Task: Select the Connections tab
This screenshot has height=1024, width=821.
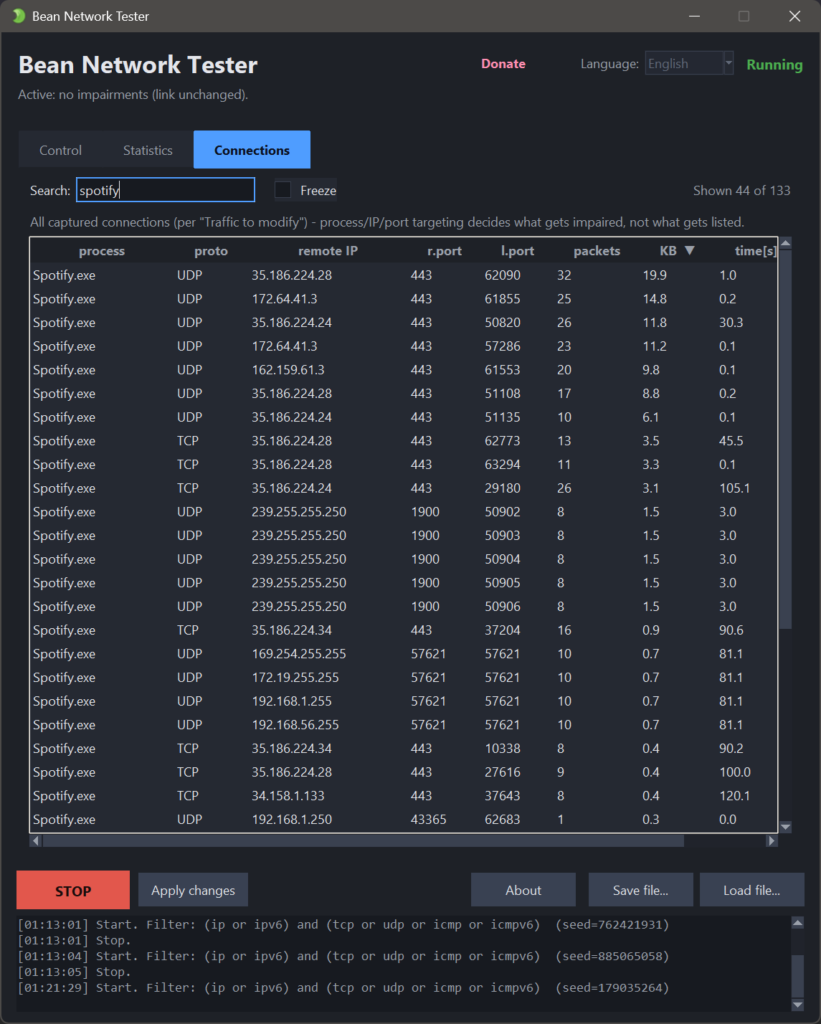Action: (251, 150)
